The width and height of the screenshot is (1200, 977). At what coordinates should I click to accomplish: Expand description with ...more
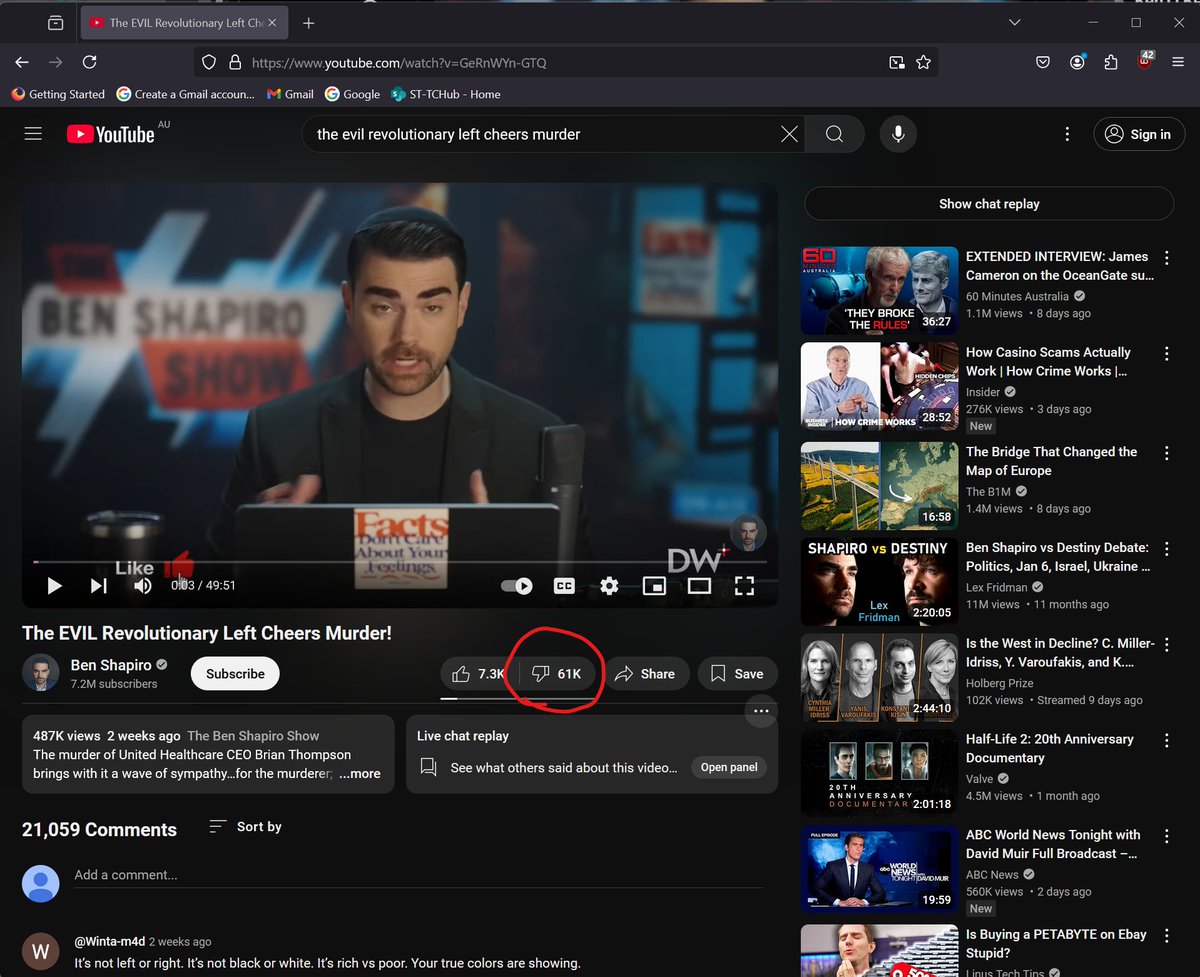point(359,774)
